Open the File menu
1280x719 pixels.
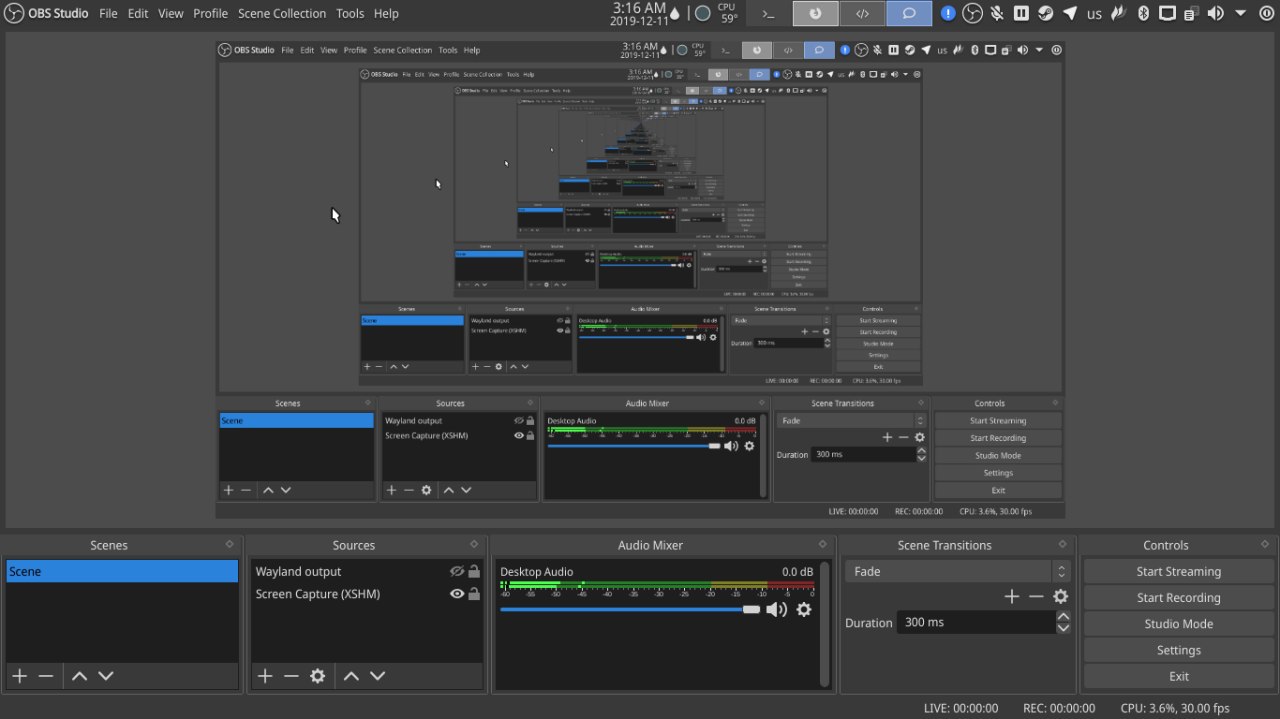pos(108,13)
